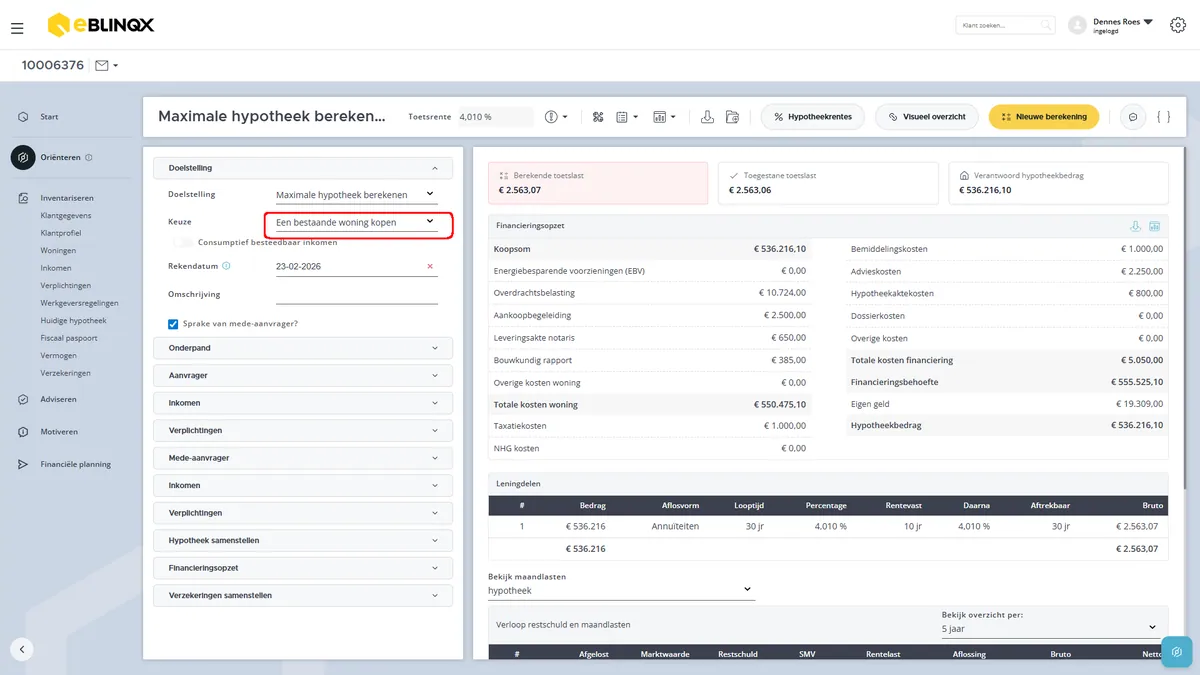
Task: Click the Adviseren shield icon
Action: pyautogui.click(x=22, y=399)
